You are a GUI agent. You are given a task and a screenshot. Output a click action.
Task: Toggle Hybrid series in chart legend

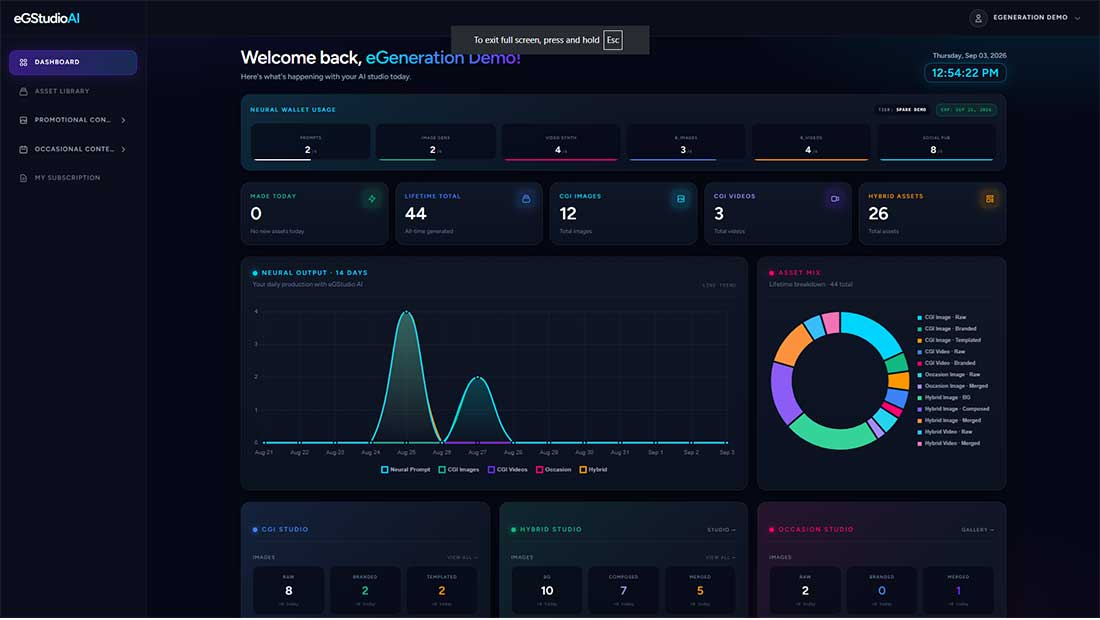593,470
